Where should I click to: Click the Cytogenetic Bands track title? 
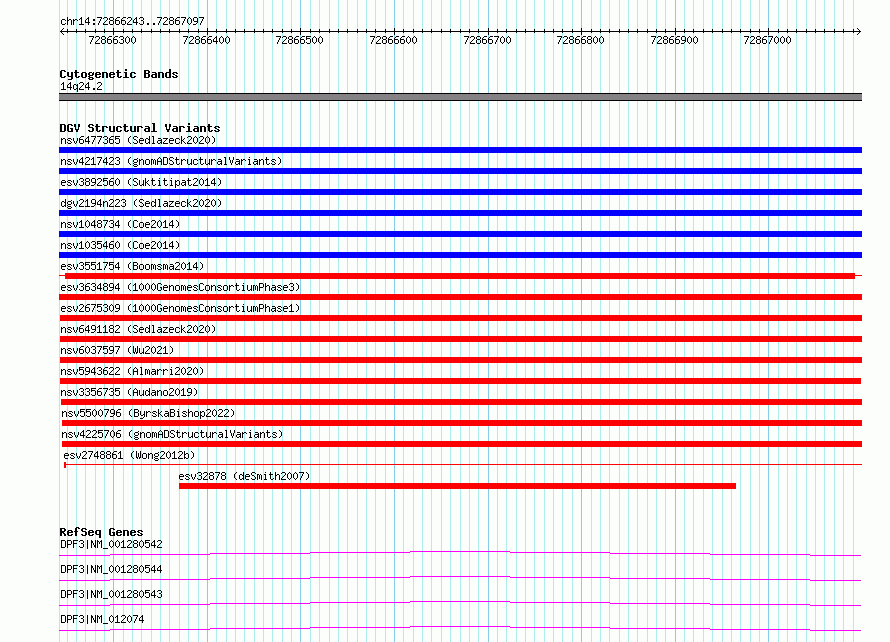coord(119,74)
